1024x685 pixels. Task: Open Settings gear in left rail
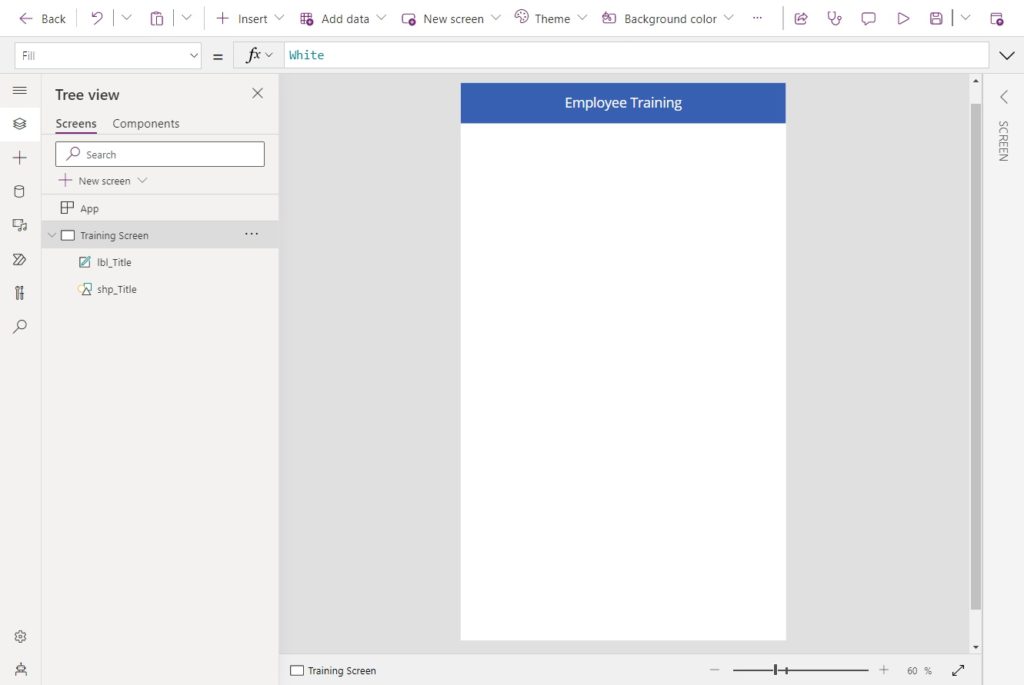pyautogui.click(x=20, y=636)
